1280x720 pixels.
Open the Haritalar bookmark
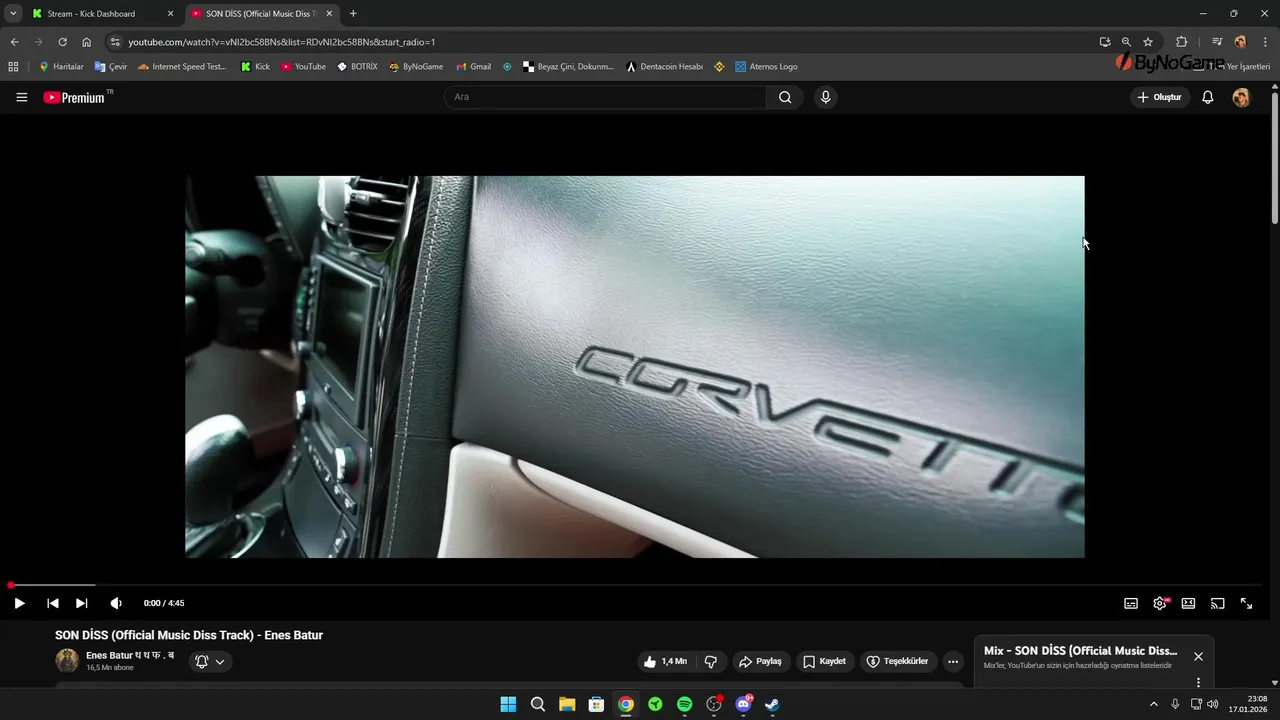tap(61, 67)
